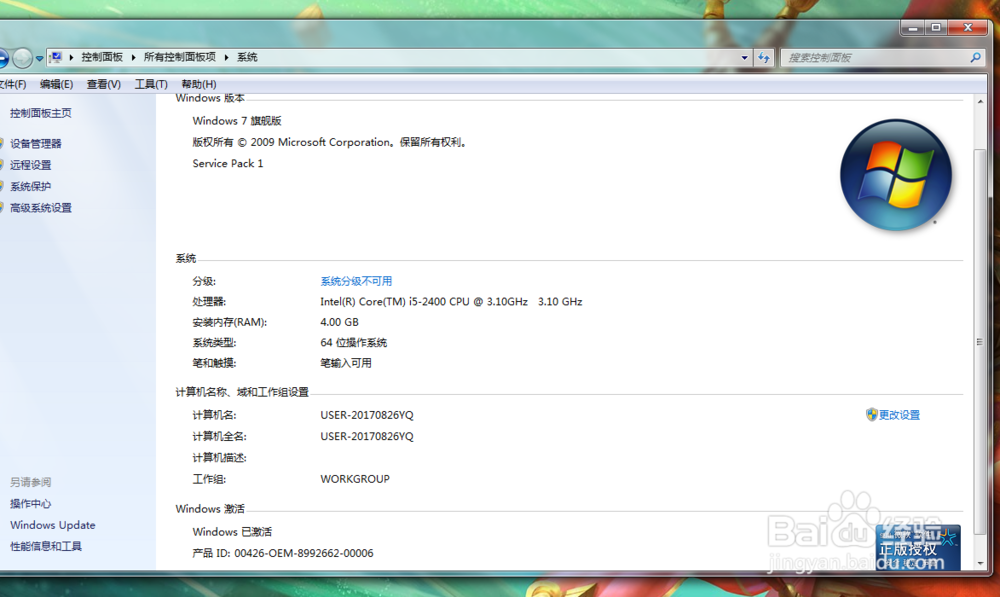Click 系统分级不可用 rating link
1000x597 pixels.
(x=356, y=281)
